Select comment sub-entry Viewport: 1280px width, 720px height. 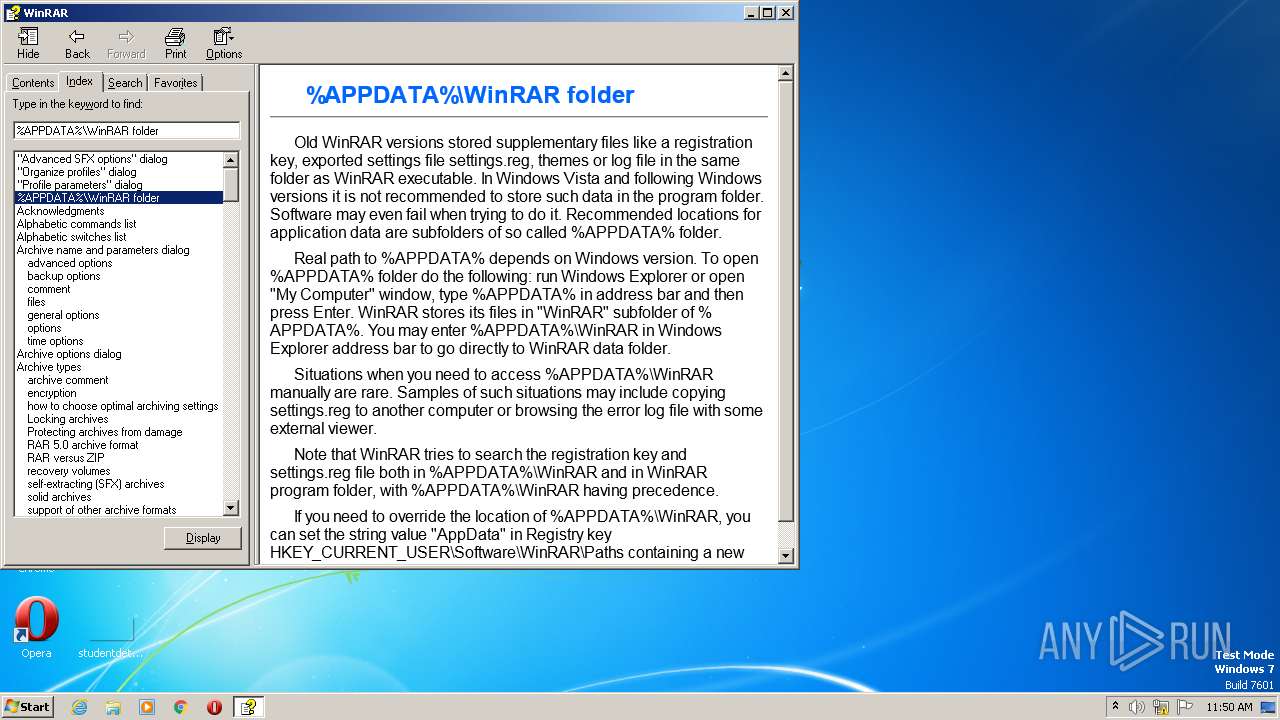tap(49, 289)
